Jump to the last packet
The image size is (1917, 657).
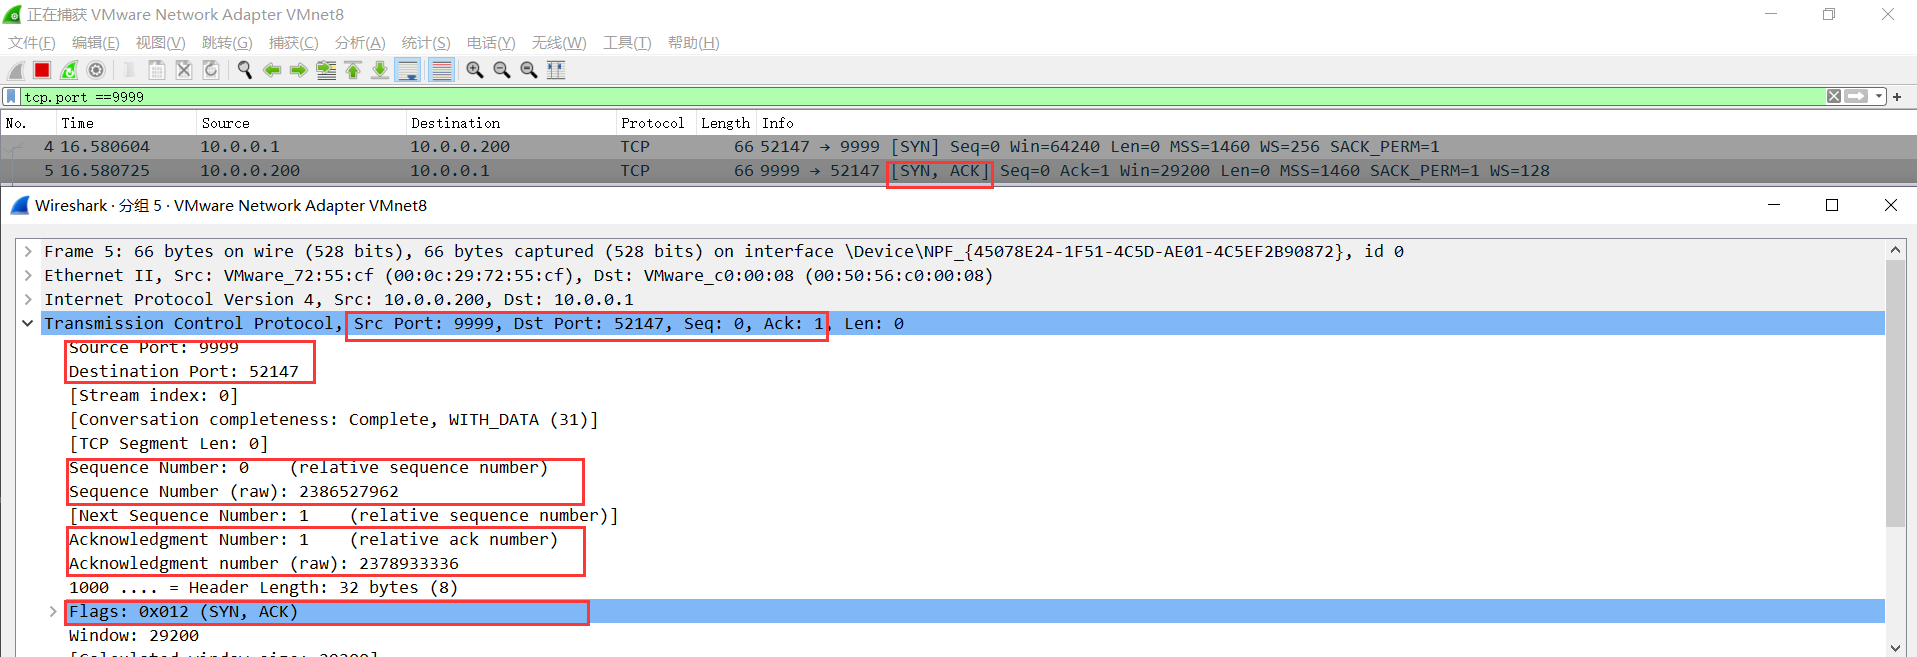(x=380, y=70)
